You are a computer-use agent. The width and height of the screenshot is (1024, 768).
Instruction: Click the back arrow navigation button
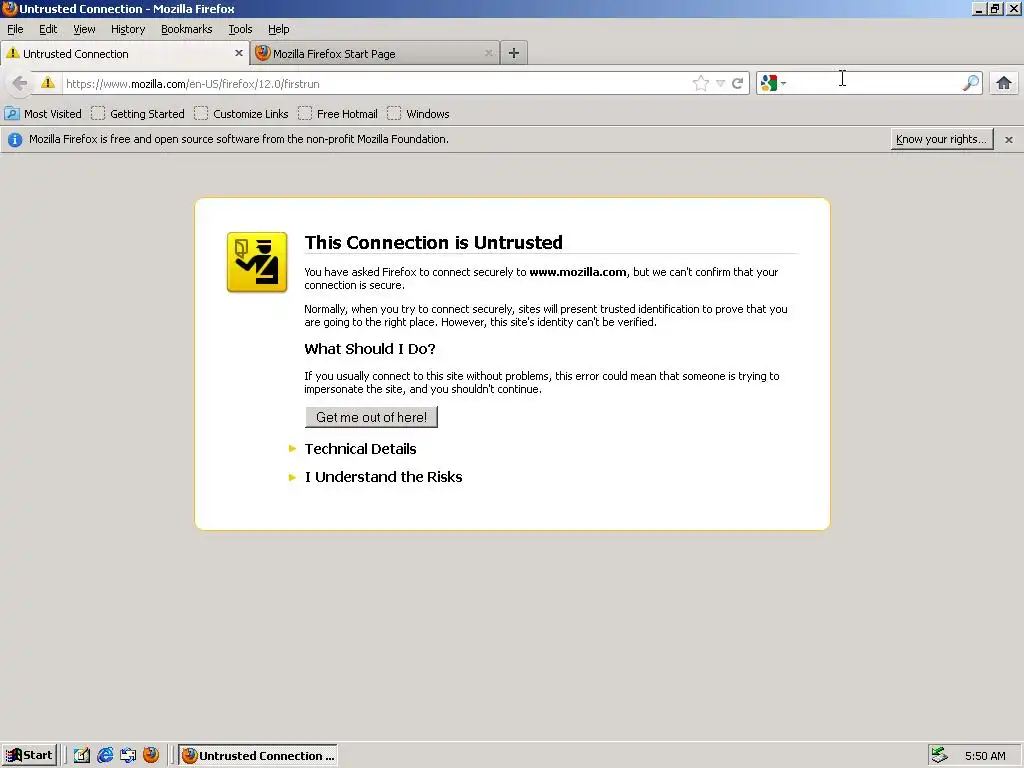pyautogui.click(x=20, y=84)
